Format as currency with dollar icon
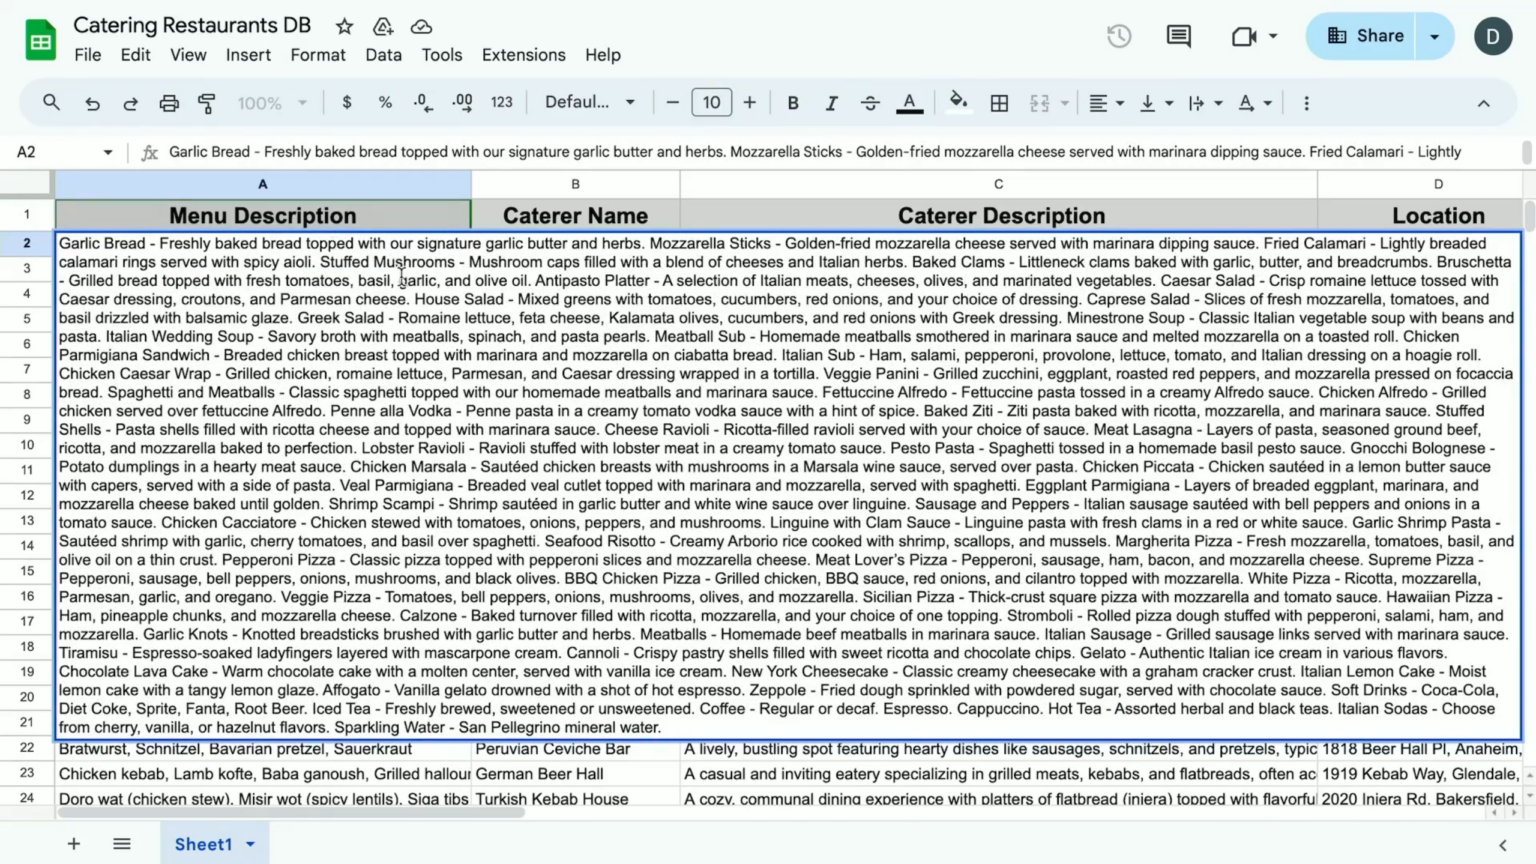The height and width of the screenshot is (864, 1536). [347, 102]
